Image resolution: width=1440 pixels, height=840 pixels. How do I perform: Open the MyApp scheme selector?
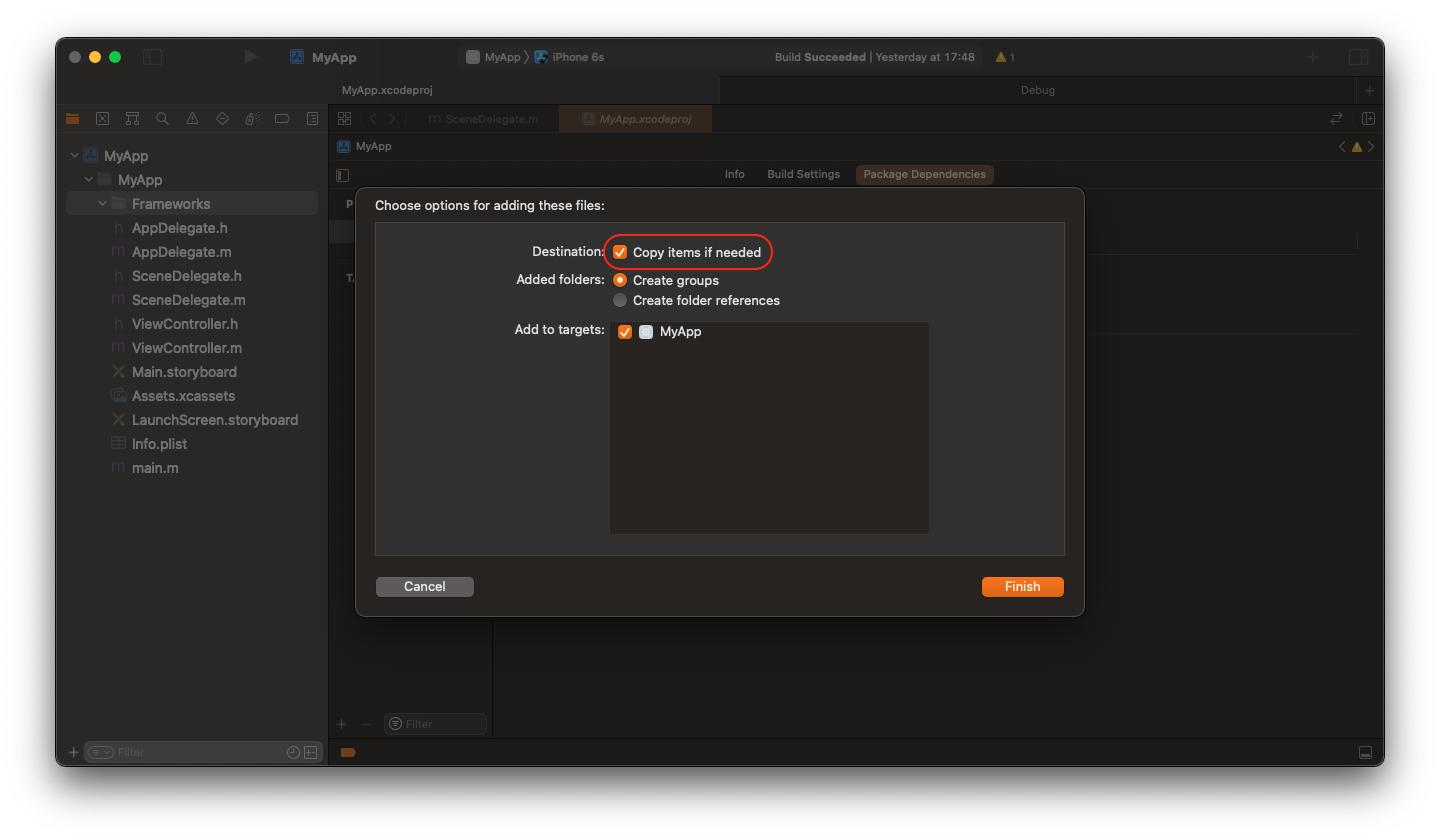493,57
